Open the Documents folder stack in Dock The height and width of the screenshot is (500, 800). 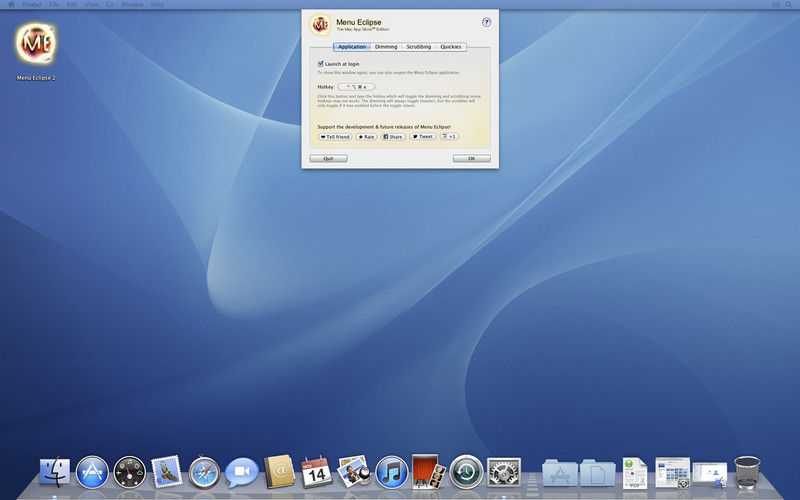coord(597,472)
